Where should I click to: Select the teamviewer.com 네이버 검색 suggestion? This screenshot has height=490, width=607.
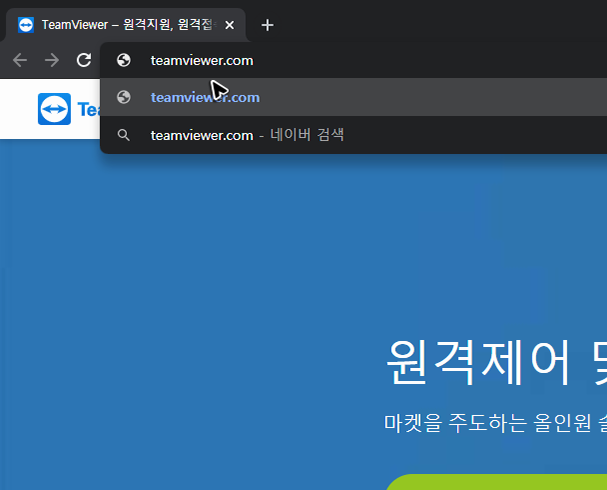pyautogui.click(x=353, y=135)
